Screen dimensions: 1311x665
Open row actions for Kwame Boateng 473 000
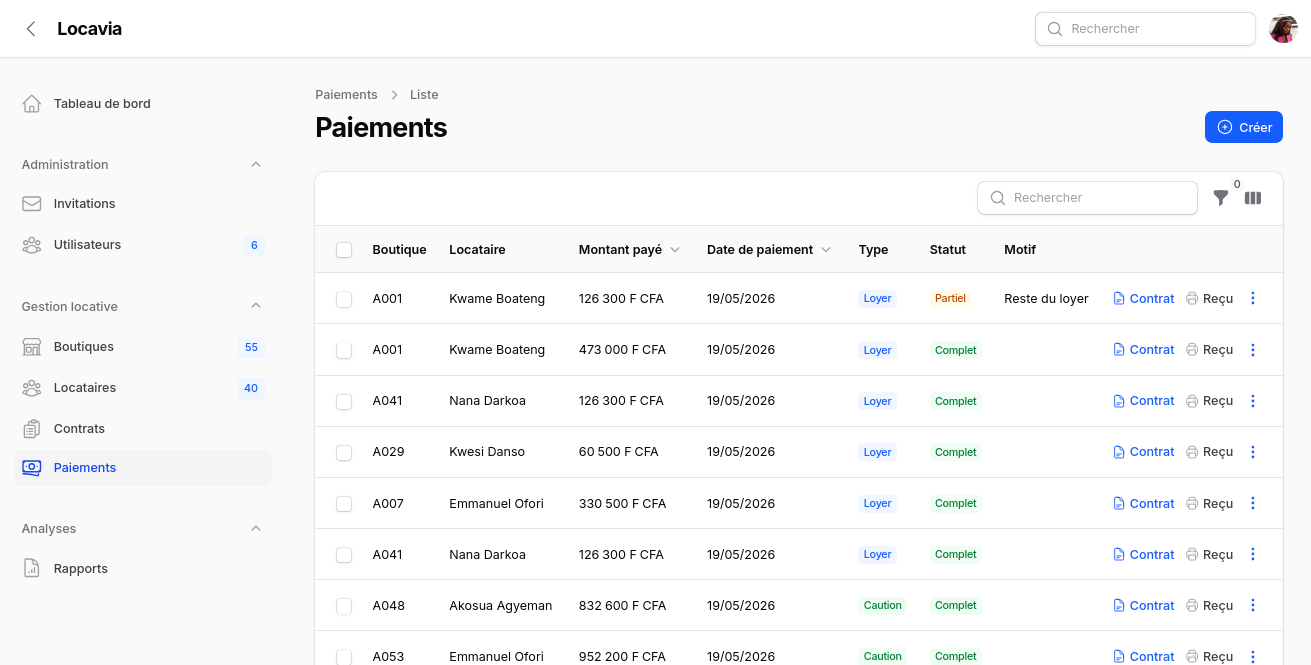coord(1253,350)
